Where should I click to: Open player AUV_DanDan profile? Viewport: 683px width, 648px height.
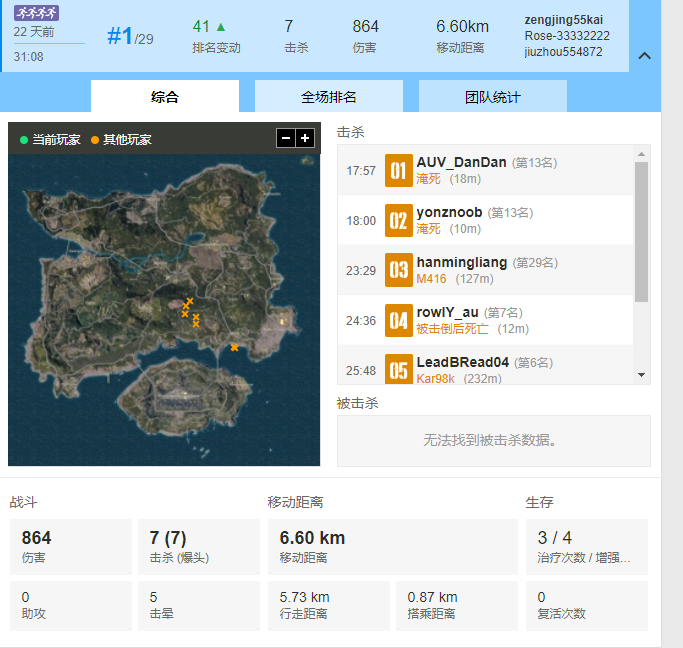coord(461,162)
